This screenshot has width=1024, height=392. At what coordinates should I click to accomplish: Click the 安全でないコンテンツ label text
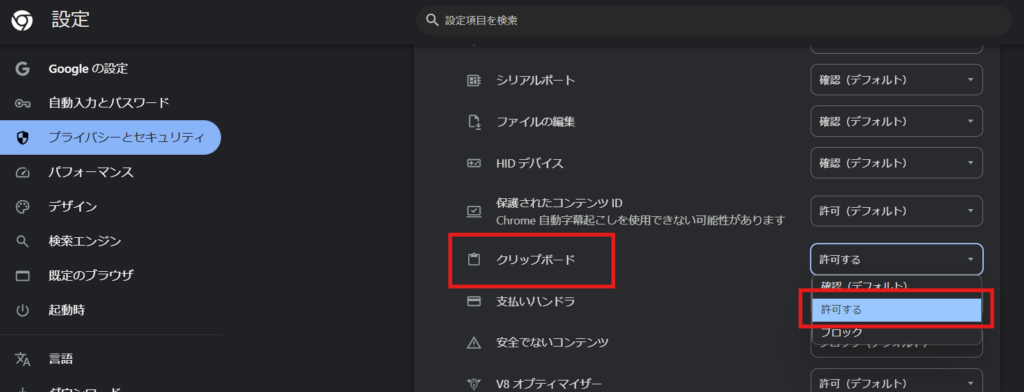pyautogui.click(x=552, y=342)
